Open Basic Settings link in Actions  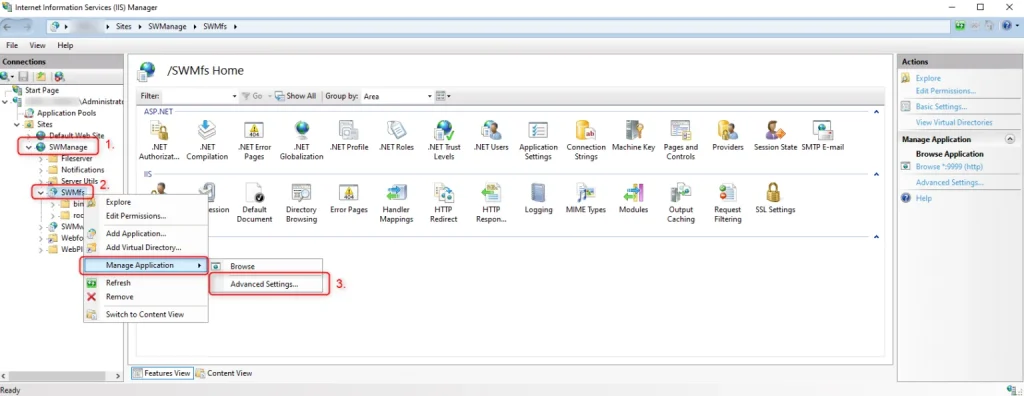[941, 107]
